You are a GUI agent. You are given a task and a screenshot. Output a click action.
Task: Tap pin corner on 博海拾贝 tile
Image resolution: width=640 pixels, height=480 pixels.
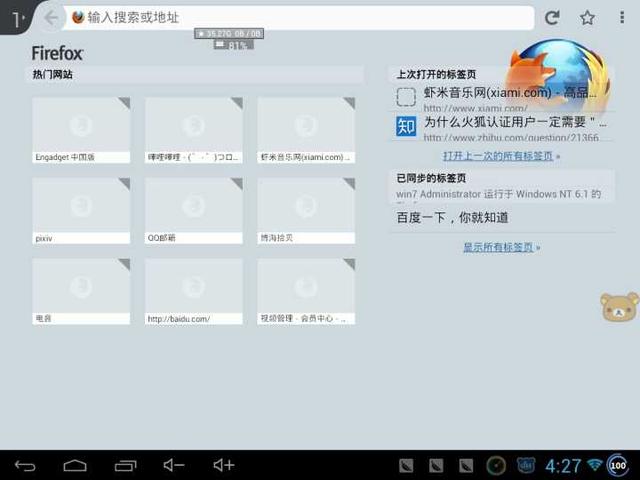(350, 183)
